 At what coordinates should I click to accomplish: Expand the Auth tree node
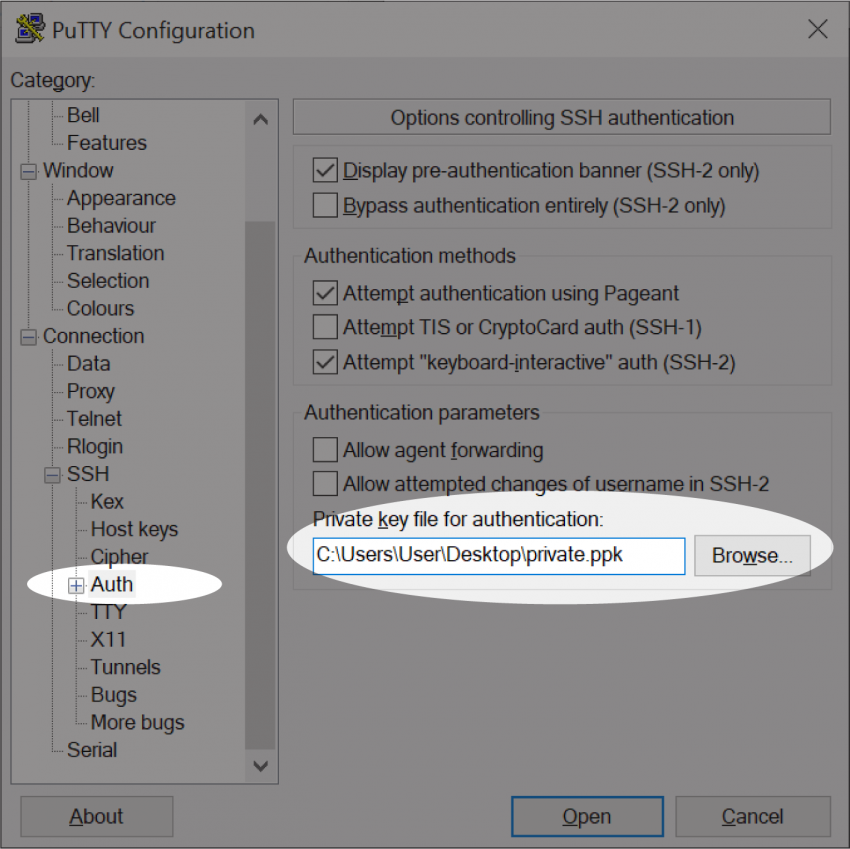tap(76, 584)
